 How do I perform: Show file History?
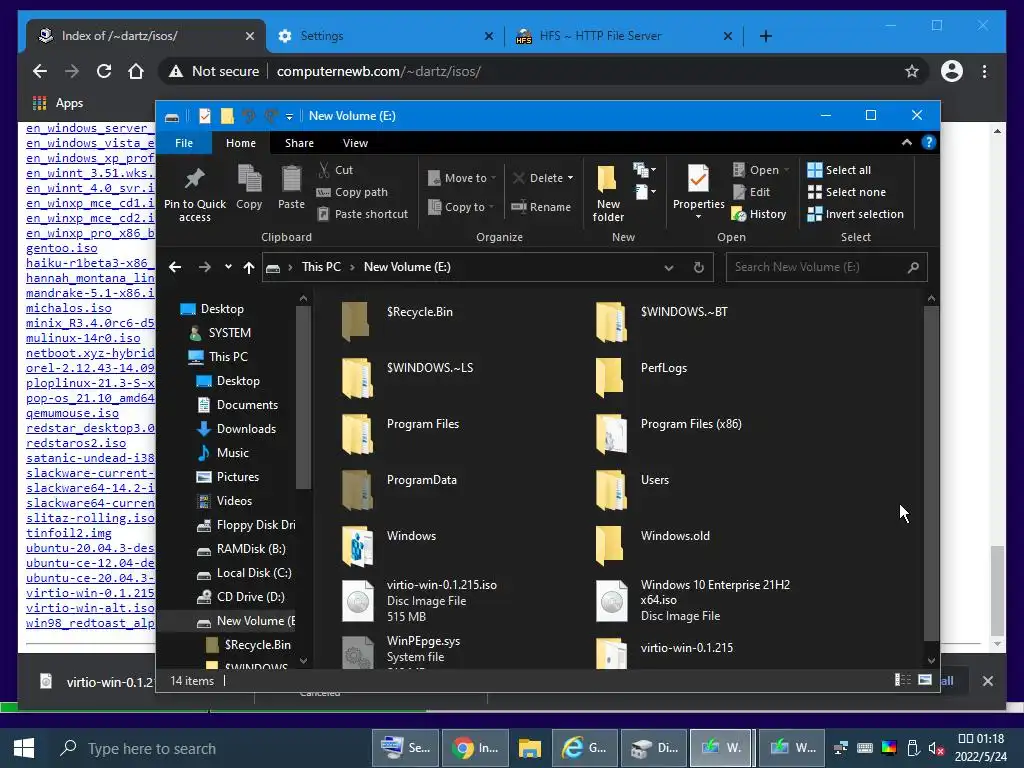click(760, 214)
